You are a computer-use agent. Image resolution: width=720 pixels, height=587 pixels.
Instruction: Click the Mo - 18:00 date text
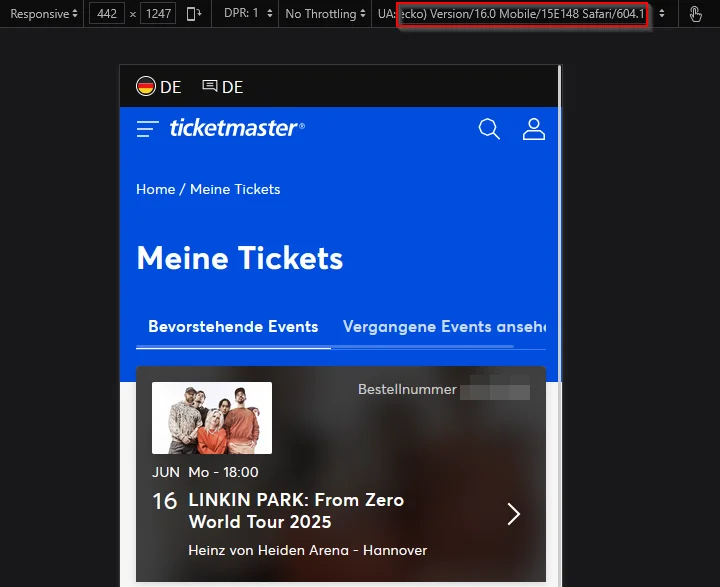click(223, 472)
